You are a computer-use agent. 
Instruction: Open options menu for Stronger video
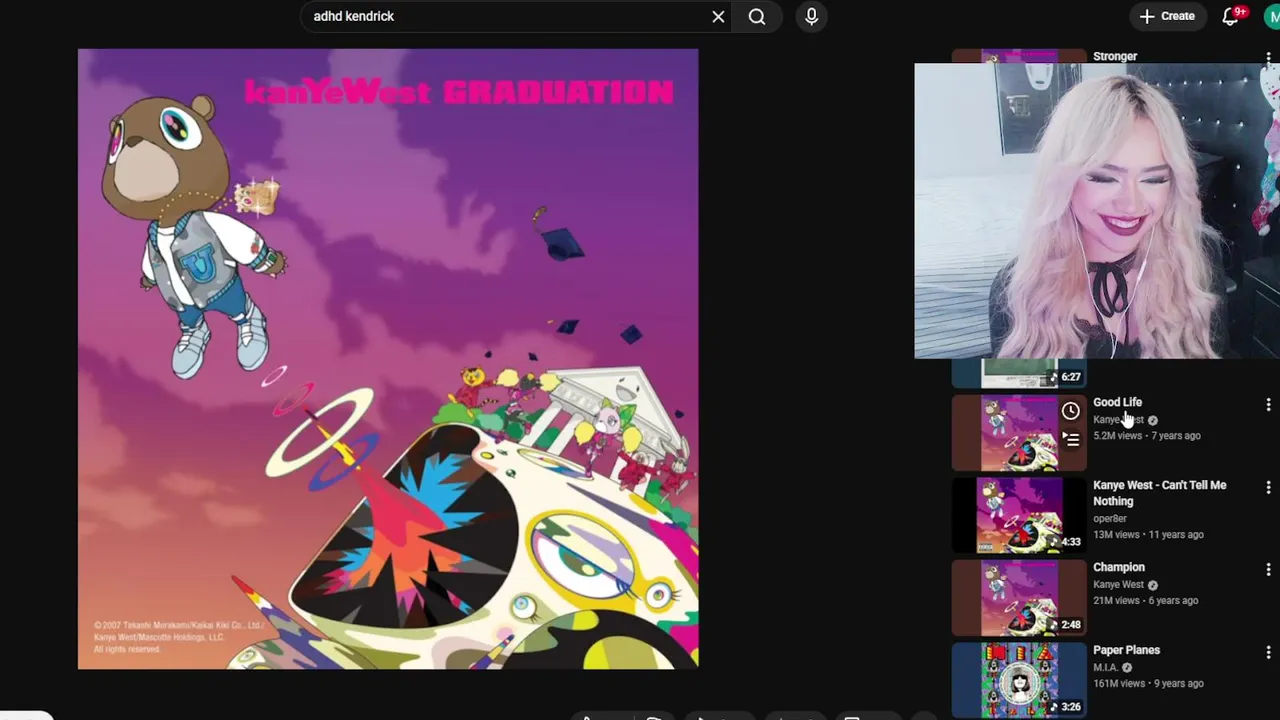(x=1268, y=58)
